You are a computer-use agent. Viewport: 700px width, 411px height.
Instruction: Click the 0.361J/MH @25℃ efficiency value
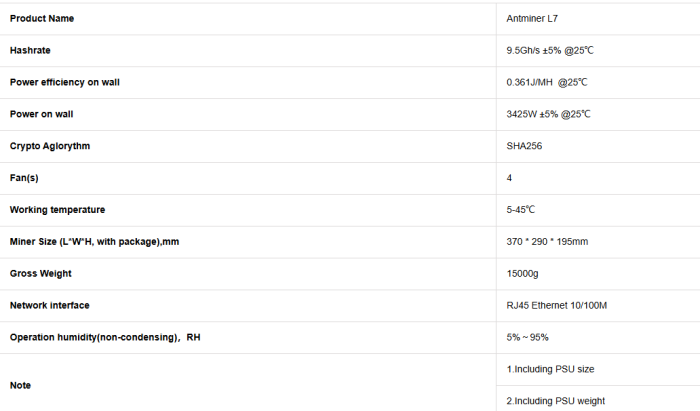click(x=546, y=82)
